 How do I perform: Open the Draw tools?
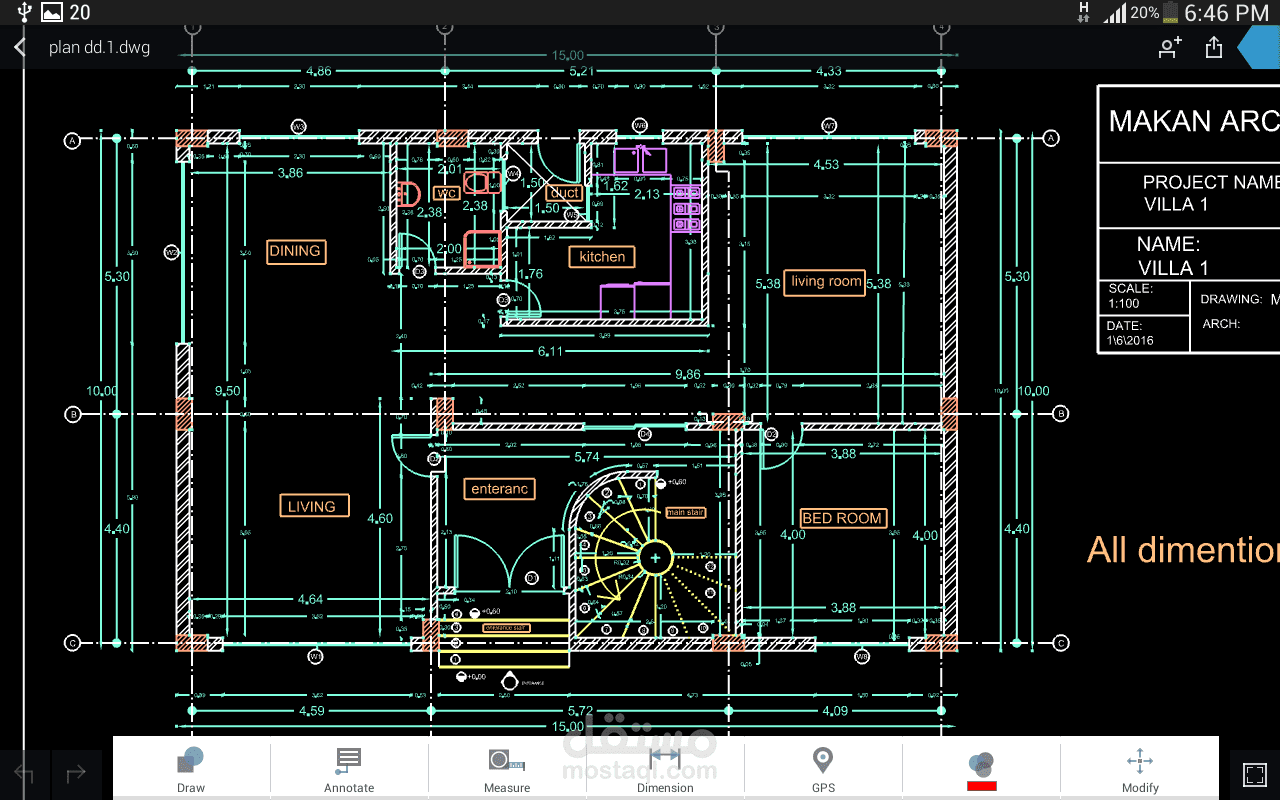tap(191, 770)
